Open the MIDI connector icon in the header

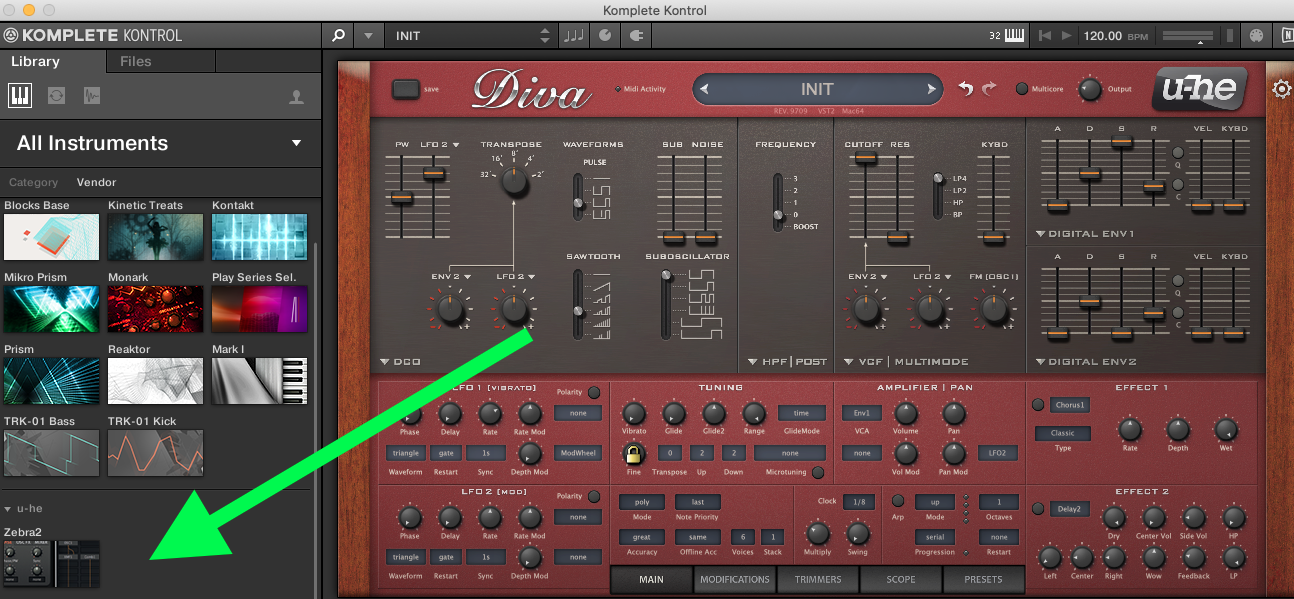[x=1256, y=35]
